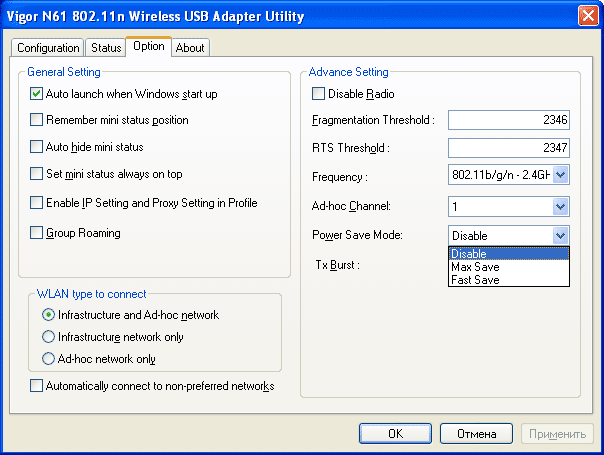Image resolution: width=604 pixels, height=455 pixels.
Task: Enable automatically connect to non-preferred networks
Action: [x=36, y=386]
